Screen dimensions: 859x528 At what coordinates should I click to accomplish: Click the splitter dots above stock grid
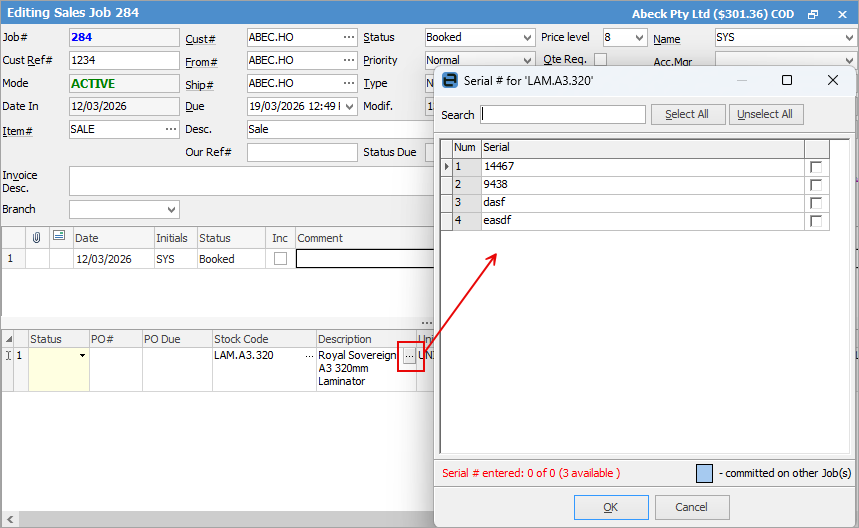pos(427,323)
